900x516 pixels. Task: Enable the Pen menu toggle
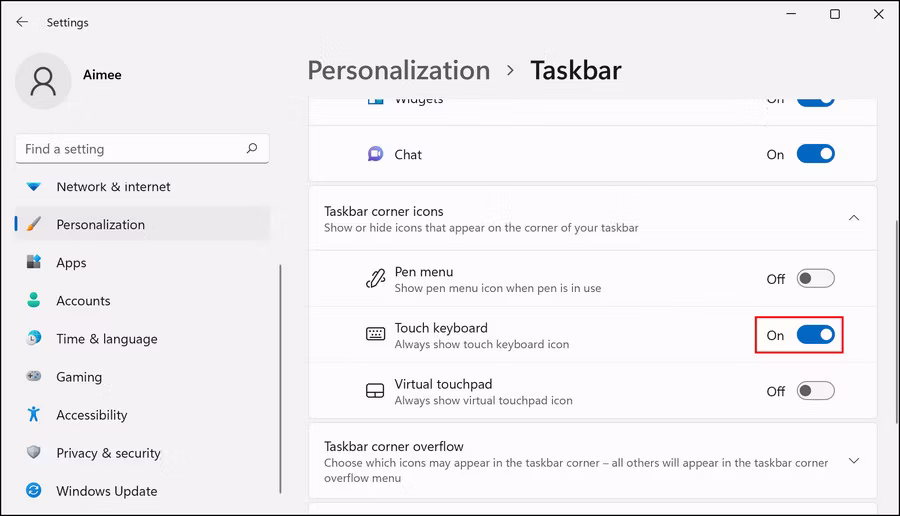[815, 278]
